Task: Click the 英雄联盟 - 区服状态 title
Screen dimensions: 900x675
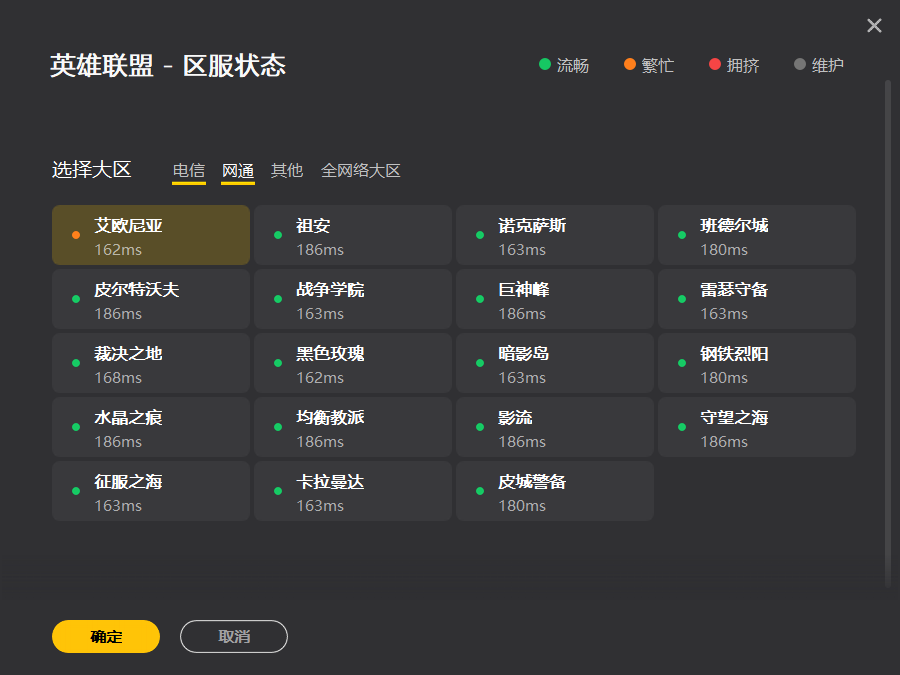Action: [168, 65]
